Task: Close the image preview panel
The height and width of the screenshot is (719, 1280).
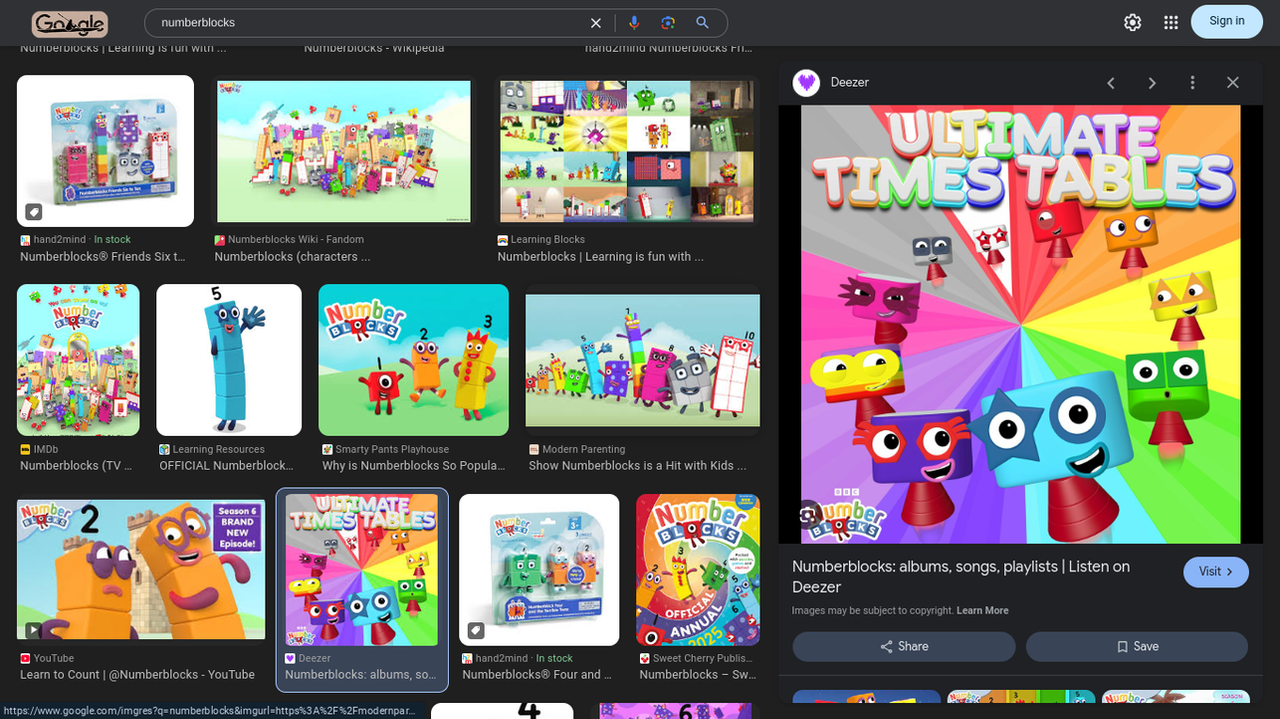Action: [1233, 83]
